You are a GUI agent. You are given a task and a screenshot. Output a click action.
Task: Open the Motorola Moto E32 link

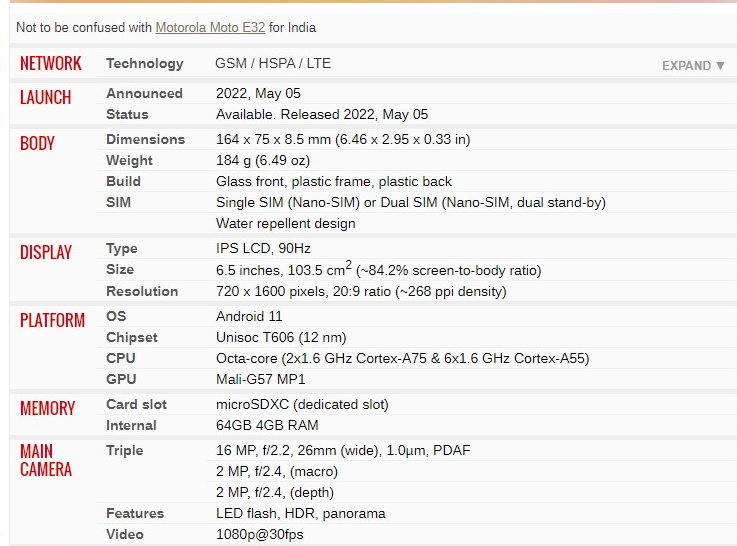(x=209, y=27)
